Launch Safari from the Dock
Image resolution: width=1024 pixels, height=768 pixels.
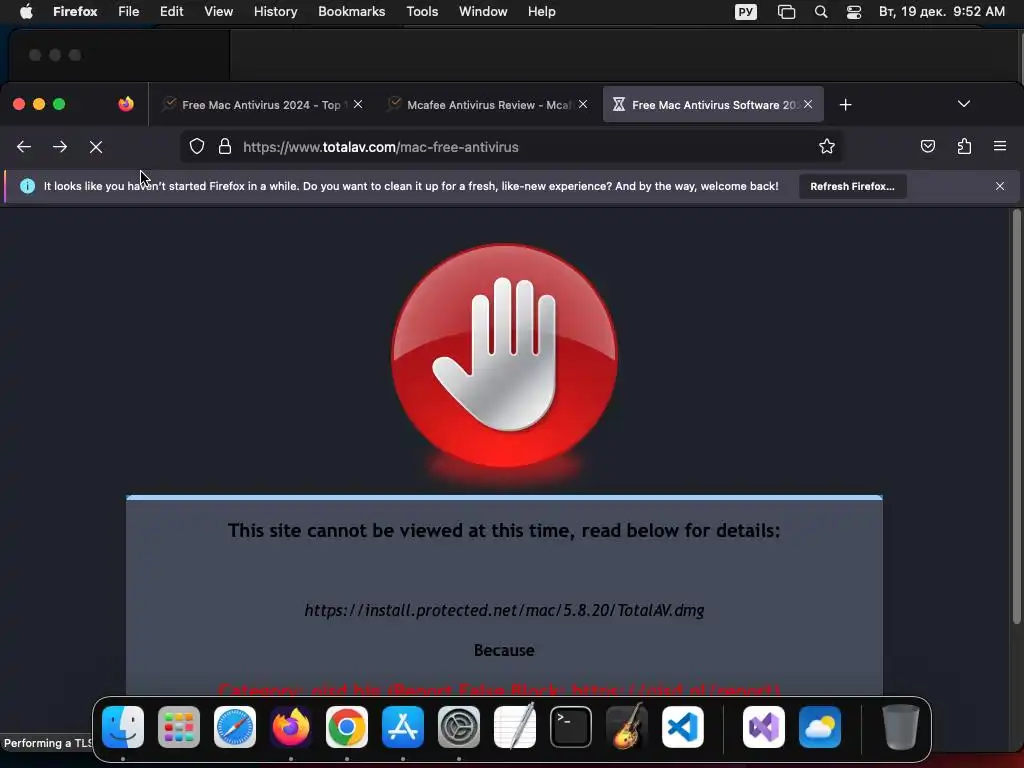click(235, 727)
